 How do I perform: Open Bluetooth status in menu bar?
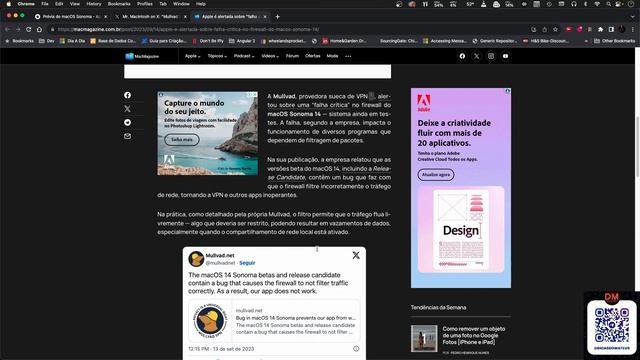tap(585, 4)
